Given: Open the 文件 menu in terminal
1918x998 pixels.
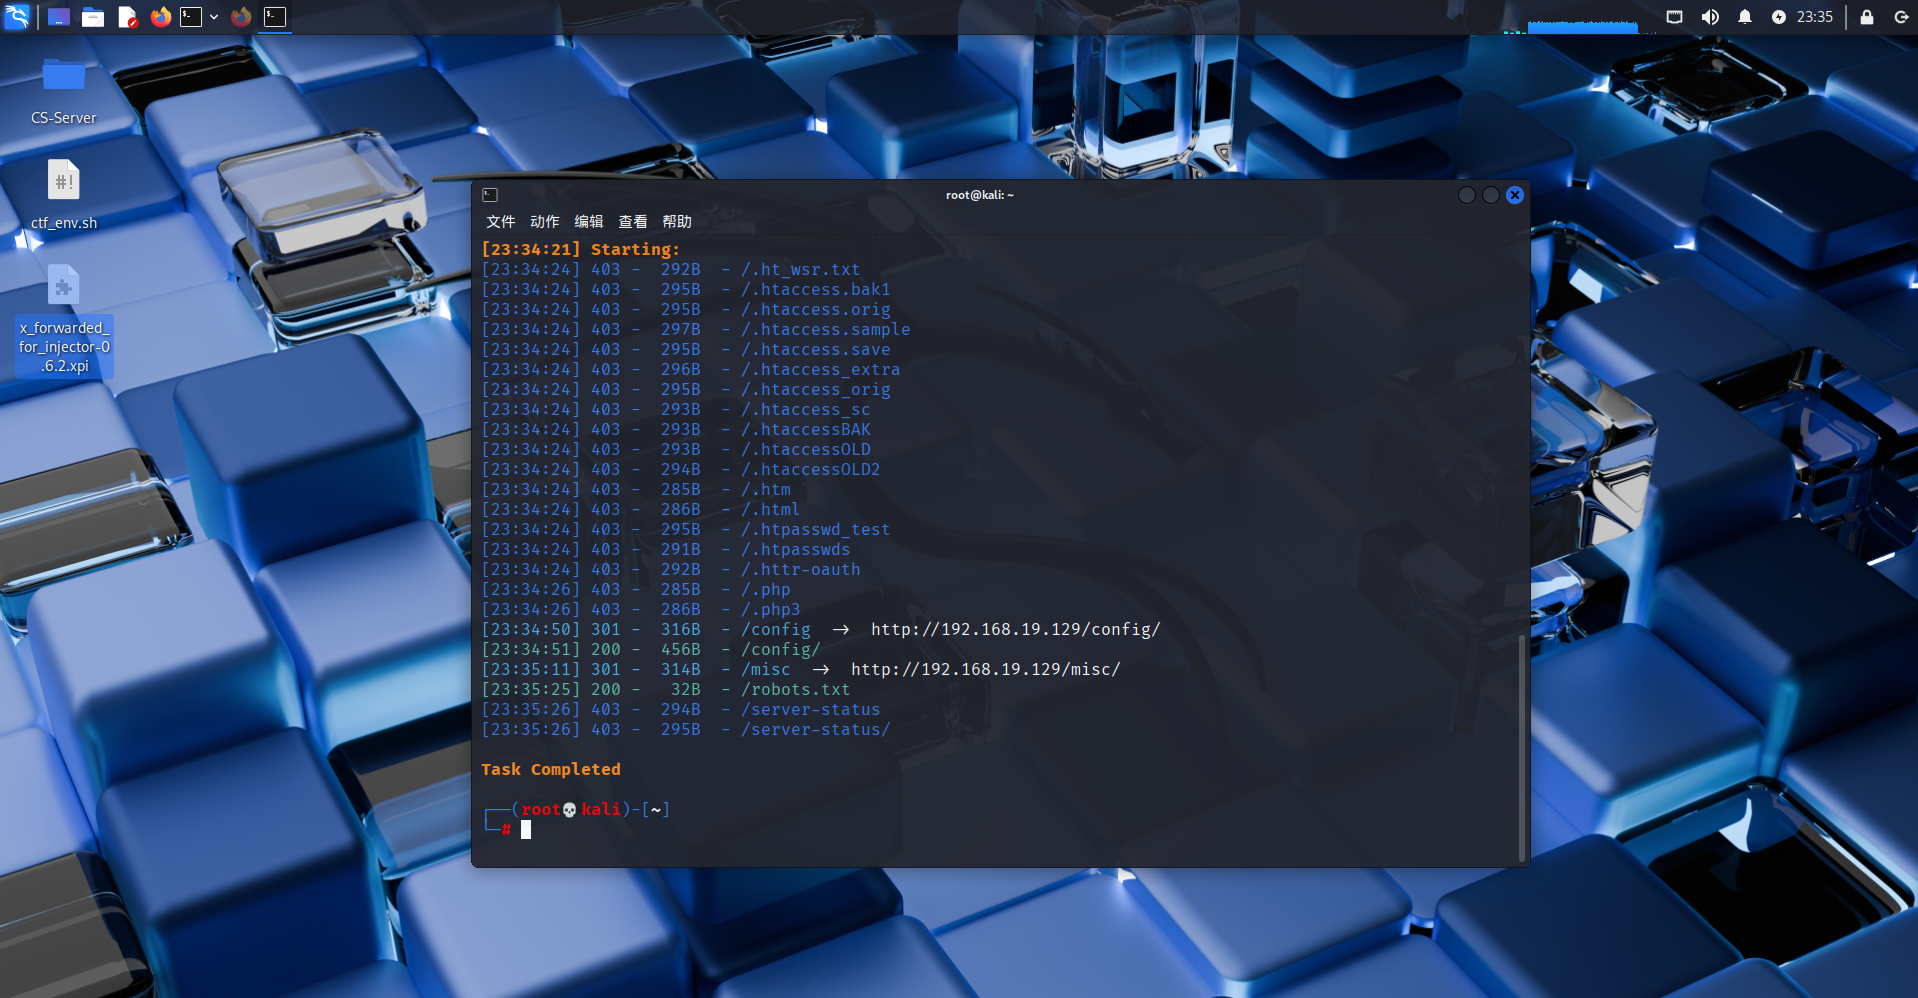Looking at the screenshot, I should (500, 222).
